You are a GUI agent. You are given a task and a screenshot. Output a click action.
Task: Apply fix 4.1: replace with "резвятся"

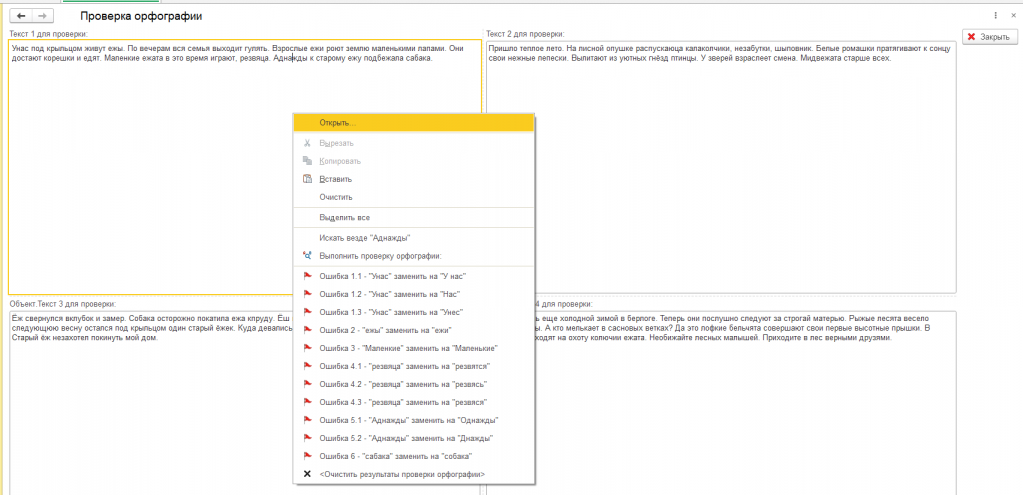(414, 367)
